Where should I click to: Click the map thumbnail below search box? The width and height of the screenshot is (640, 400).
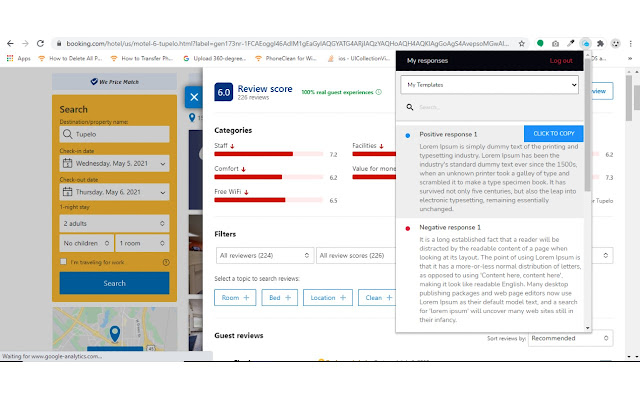(114, 329)
